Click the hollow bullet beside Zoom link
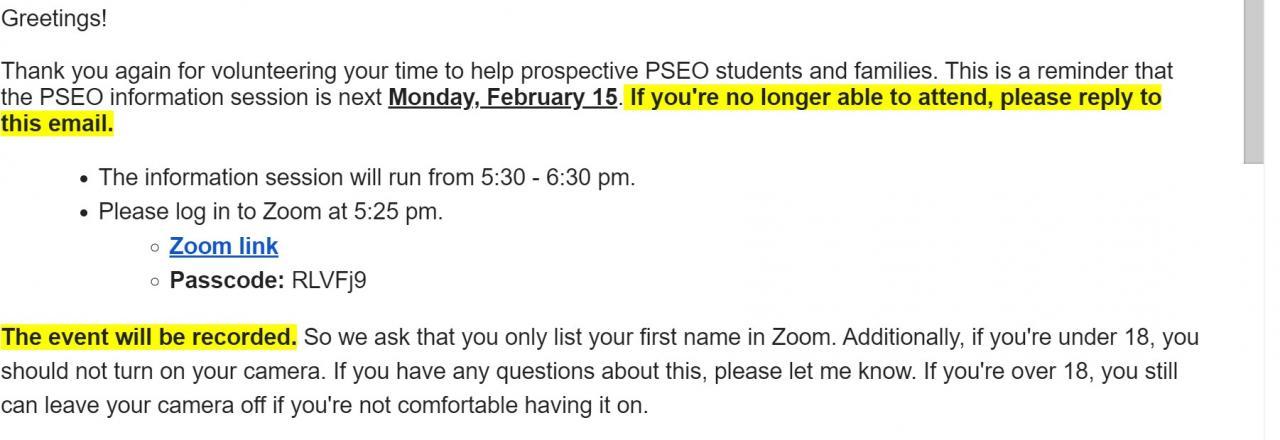Image resolution: width=1280 pixels, height=440 pixels. pyautogui.click(x=155, y=247)
